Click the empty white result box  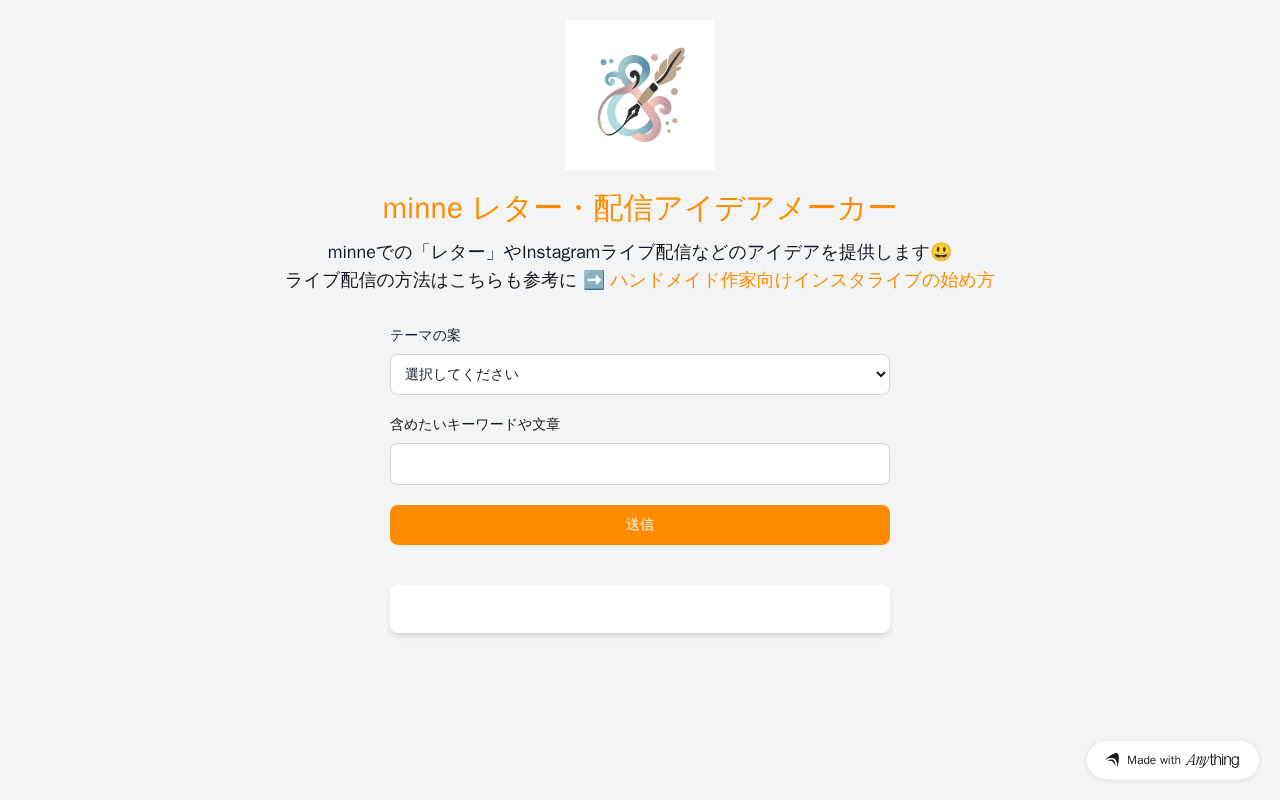tap(640, 609)
